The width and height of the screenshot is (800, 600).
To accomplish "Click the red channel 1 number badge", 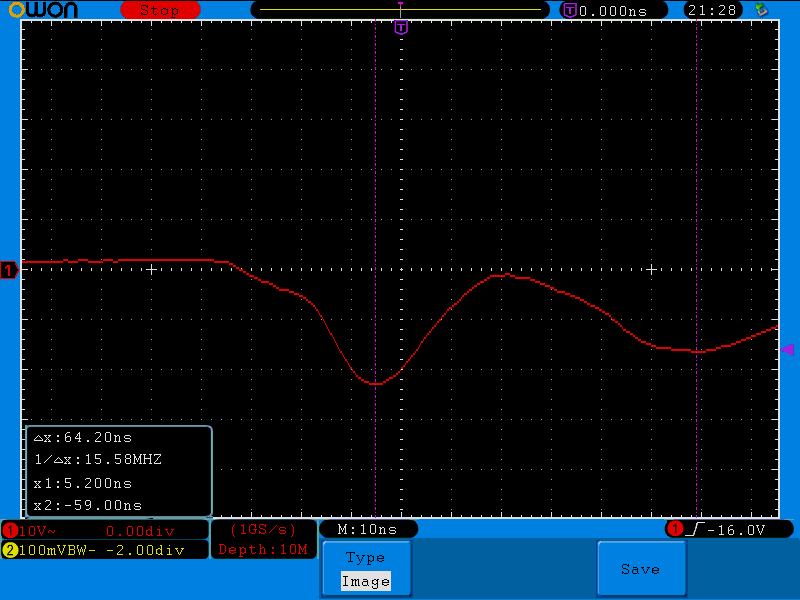I will pyautogui.click(x=10, y=530).
